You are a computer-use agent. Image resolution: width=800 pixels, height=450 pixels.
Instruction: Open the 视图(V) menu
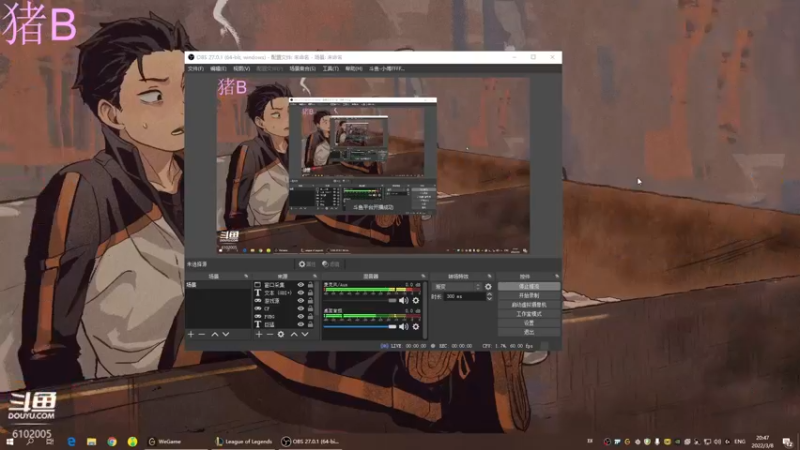(241, 68)
